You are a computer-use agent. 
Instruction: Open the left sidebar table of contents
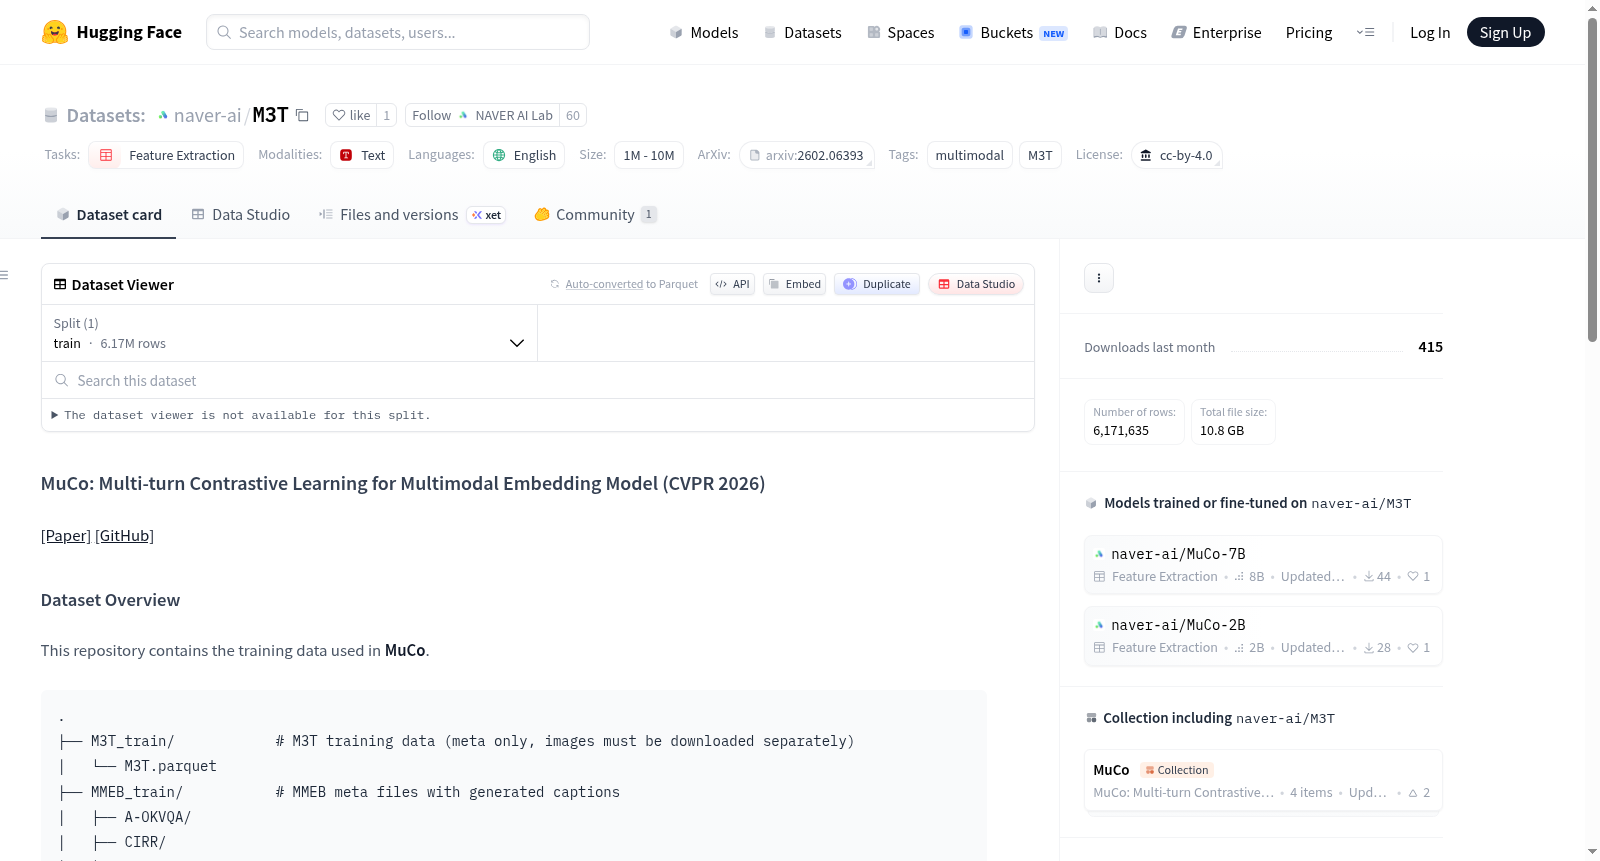(5, 275)
